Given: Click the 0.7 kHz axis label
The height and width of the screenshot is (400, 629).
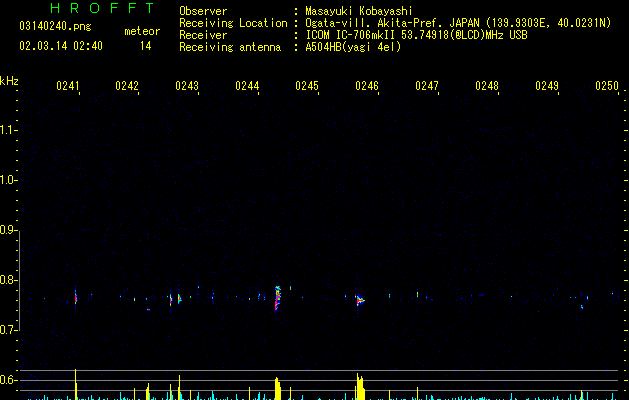Looking at the screenshot, I should (8, 330).
